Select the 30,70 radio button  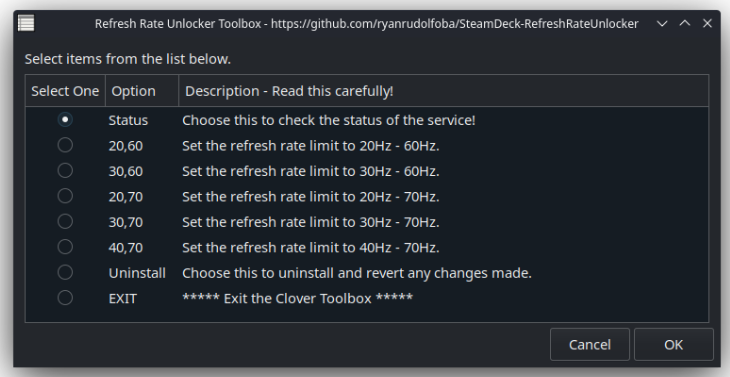pyautogui.click(x=65, y=222)
